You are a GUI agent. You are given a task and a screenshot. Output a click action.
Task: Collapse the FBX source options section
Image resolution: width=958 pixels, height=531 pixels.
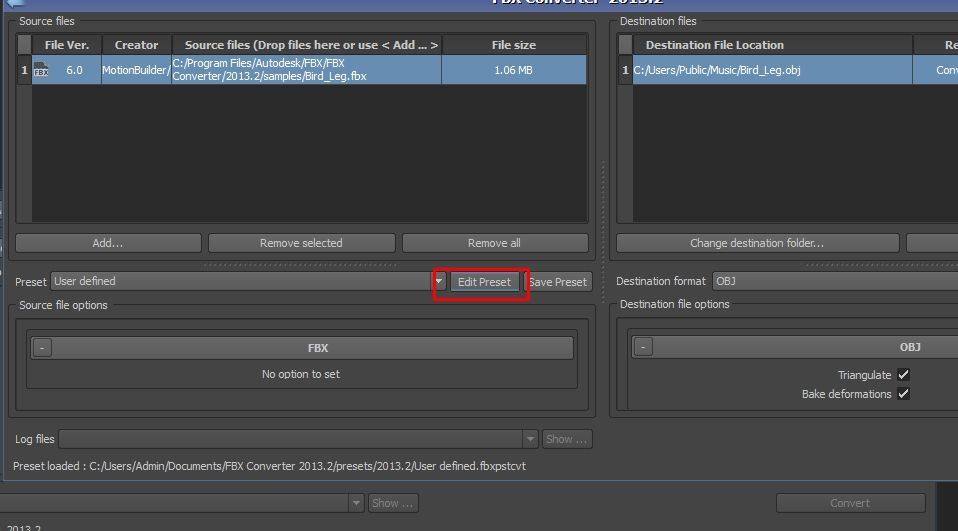[x=42, y=348]
